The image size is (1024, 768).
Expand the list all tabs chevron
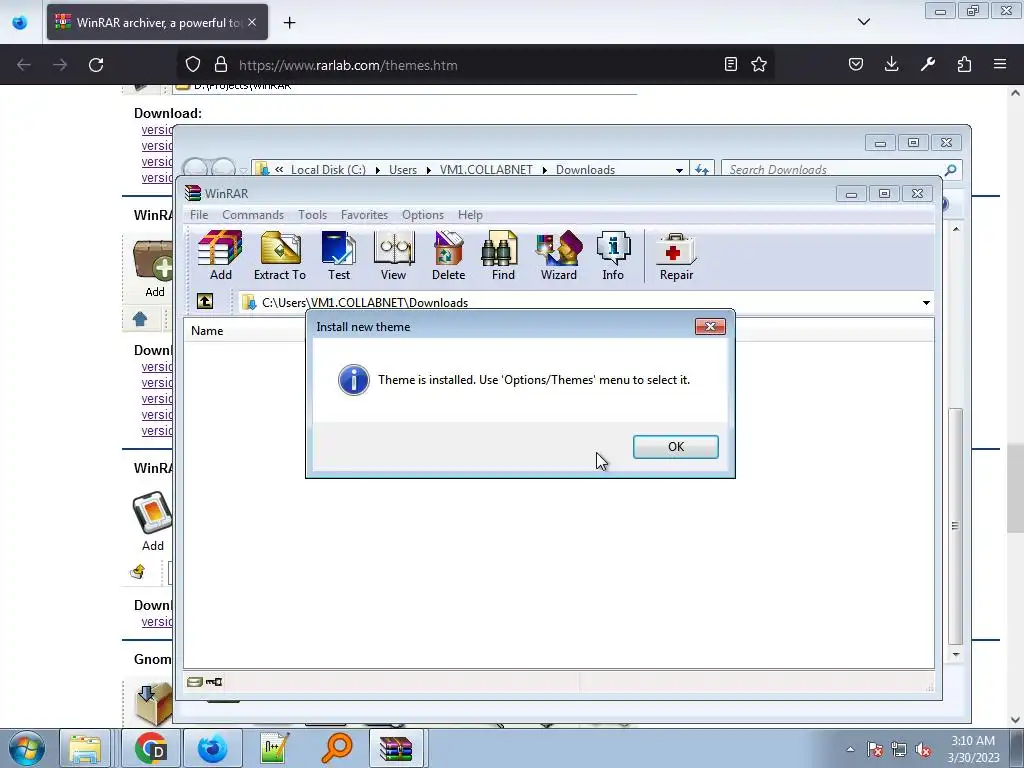coord(864,22)
